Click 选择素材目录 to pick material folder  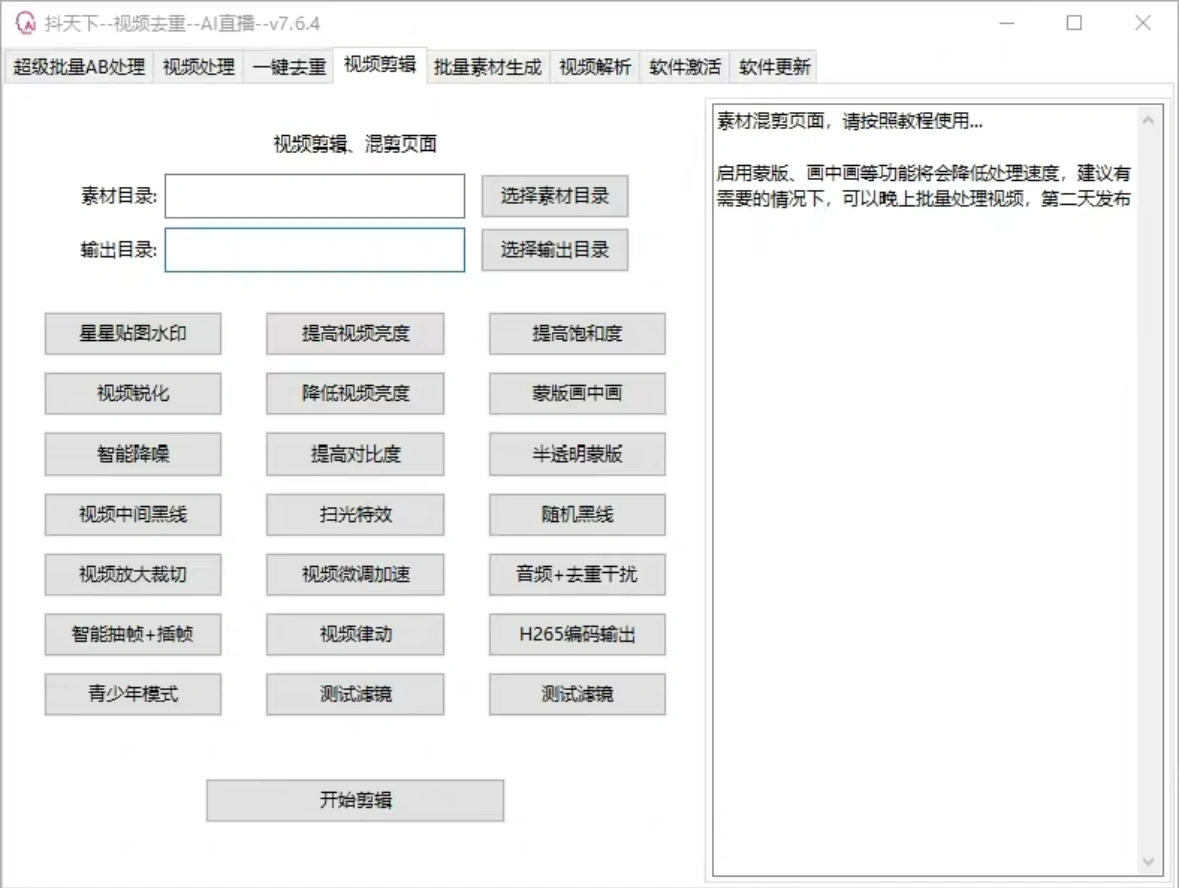tap(555, 196)
